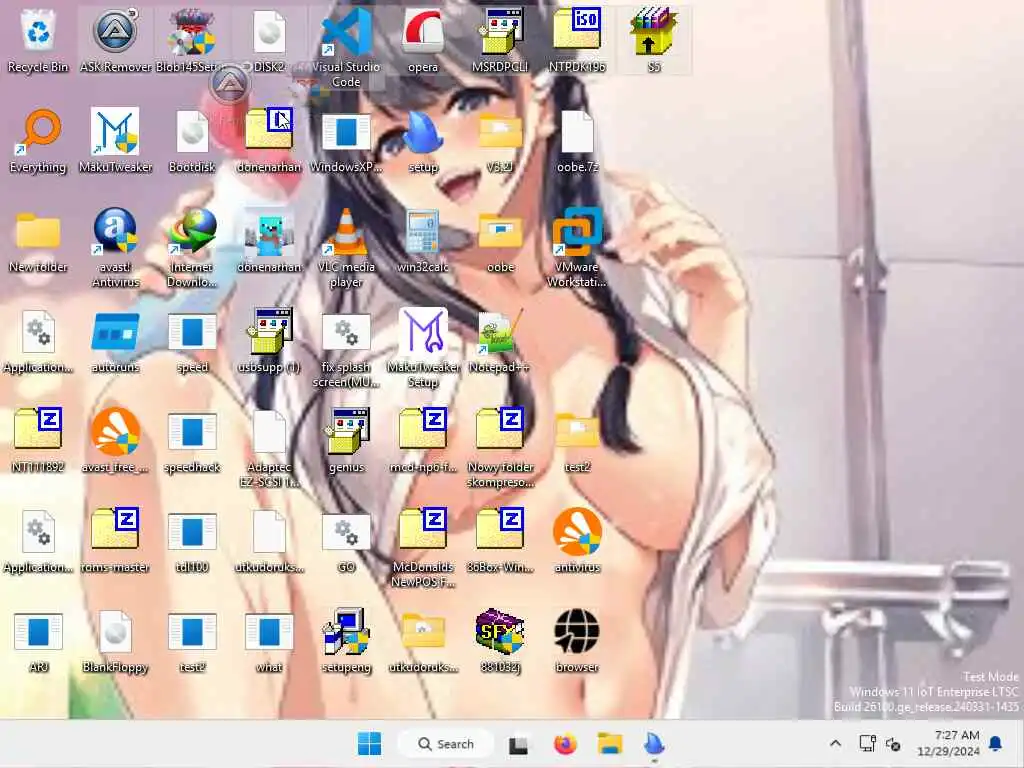Select the fix splash screen file icon

(x=346, y=349)
